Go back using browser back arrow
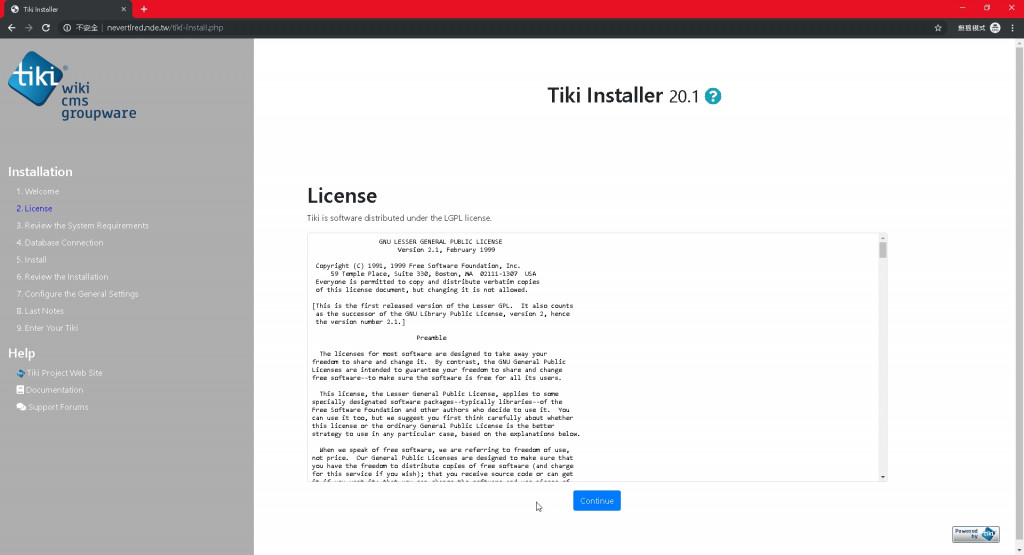 coord(11,27)
